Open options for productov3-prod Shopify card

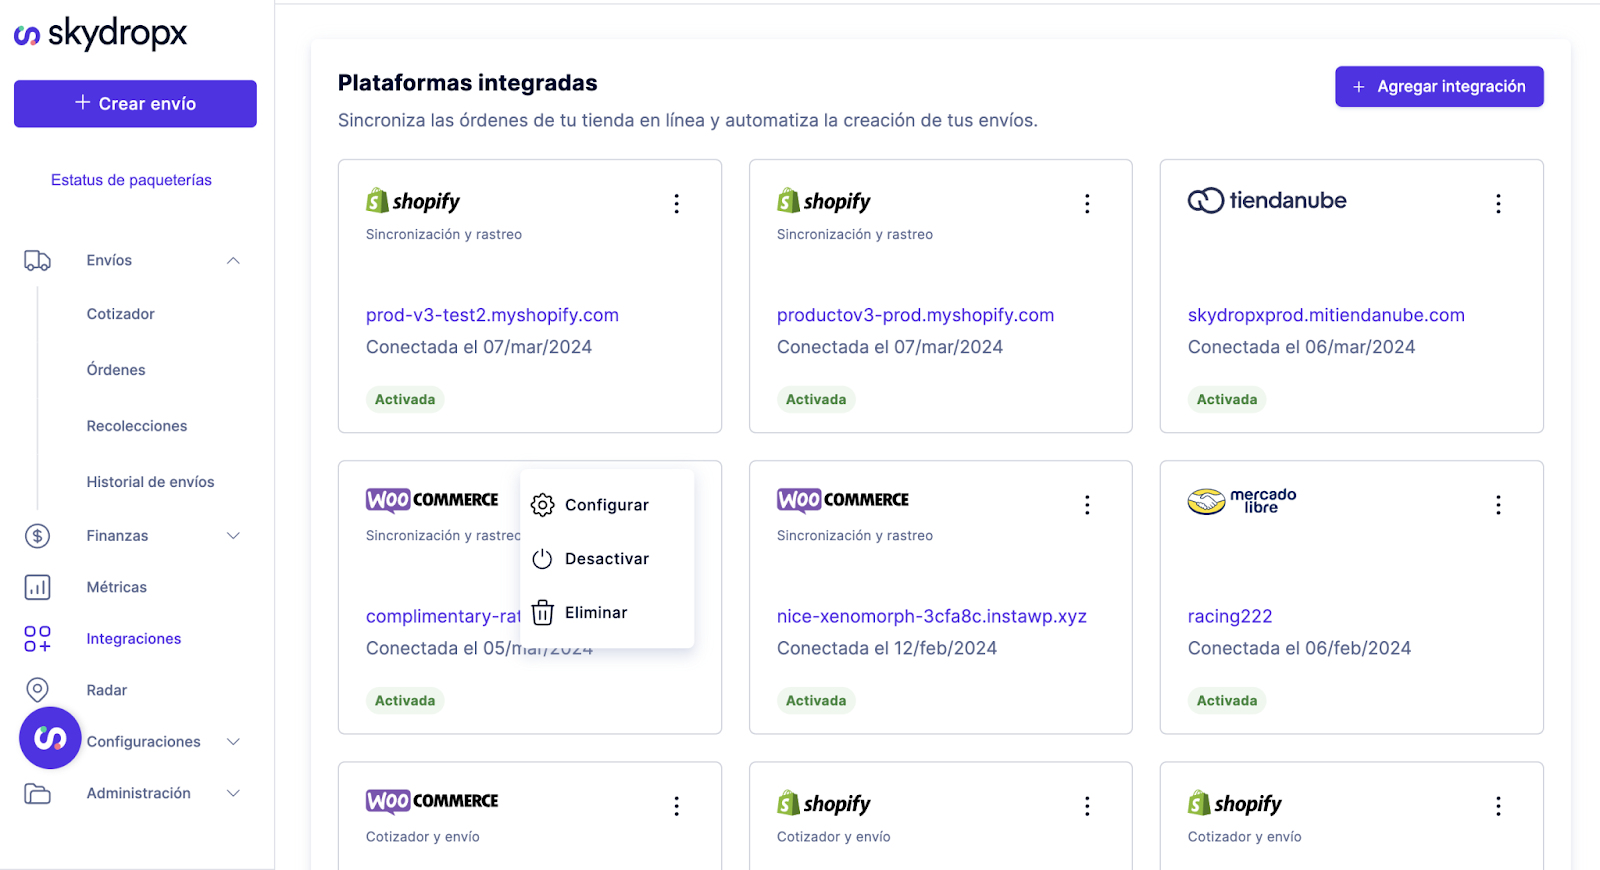click(1087, 204)
